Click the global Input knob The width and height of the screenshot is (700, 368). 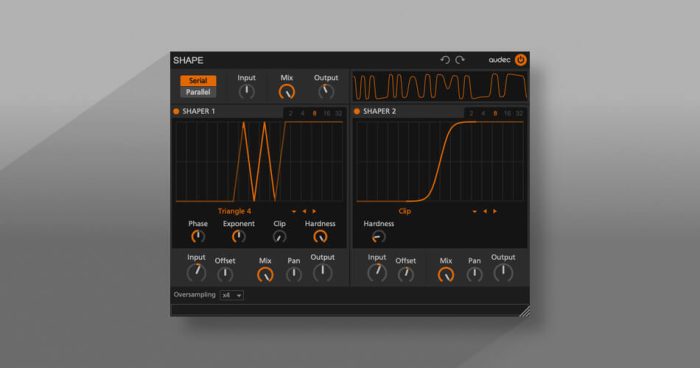246,92
